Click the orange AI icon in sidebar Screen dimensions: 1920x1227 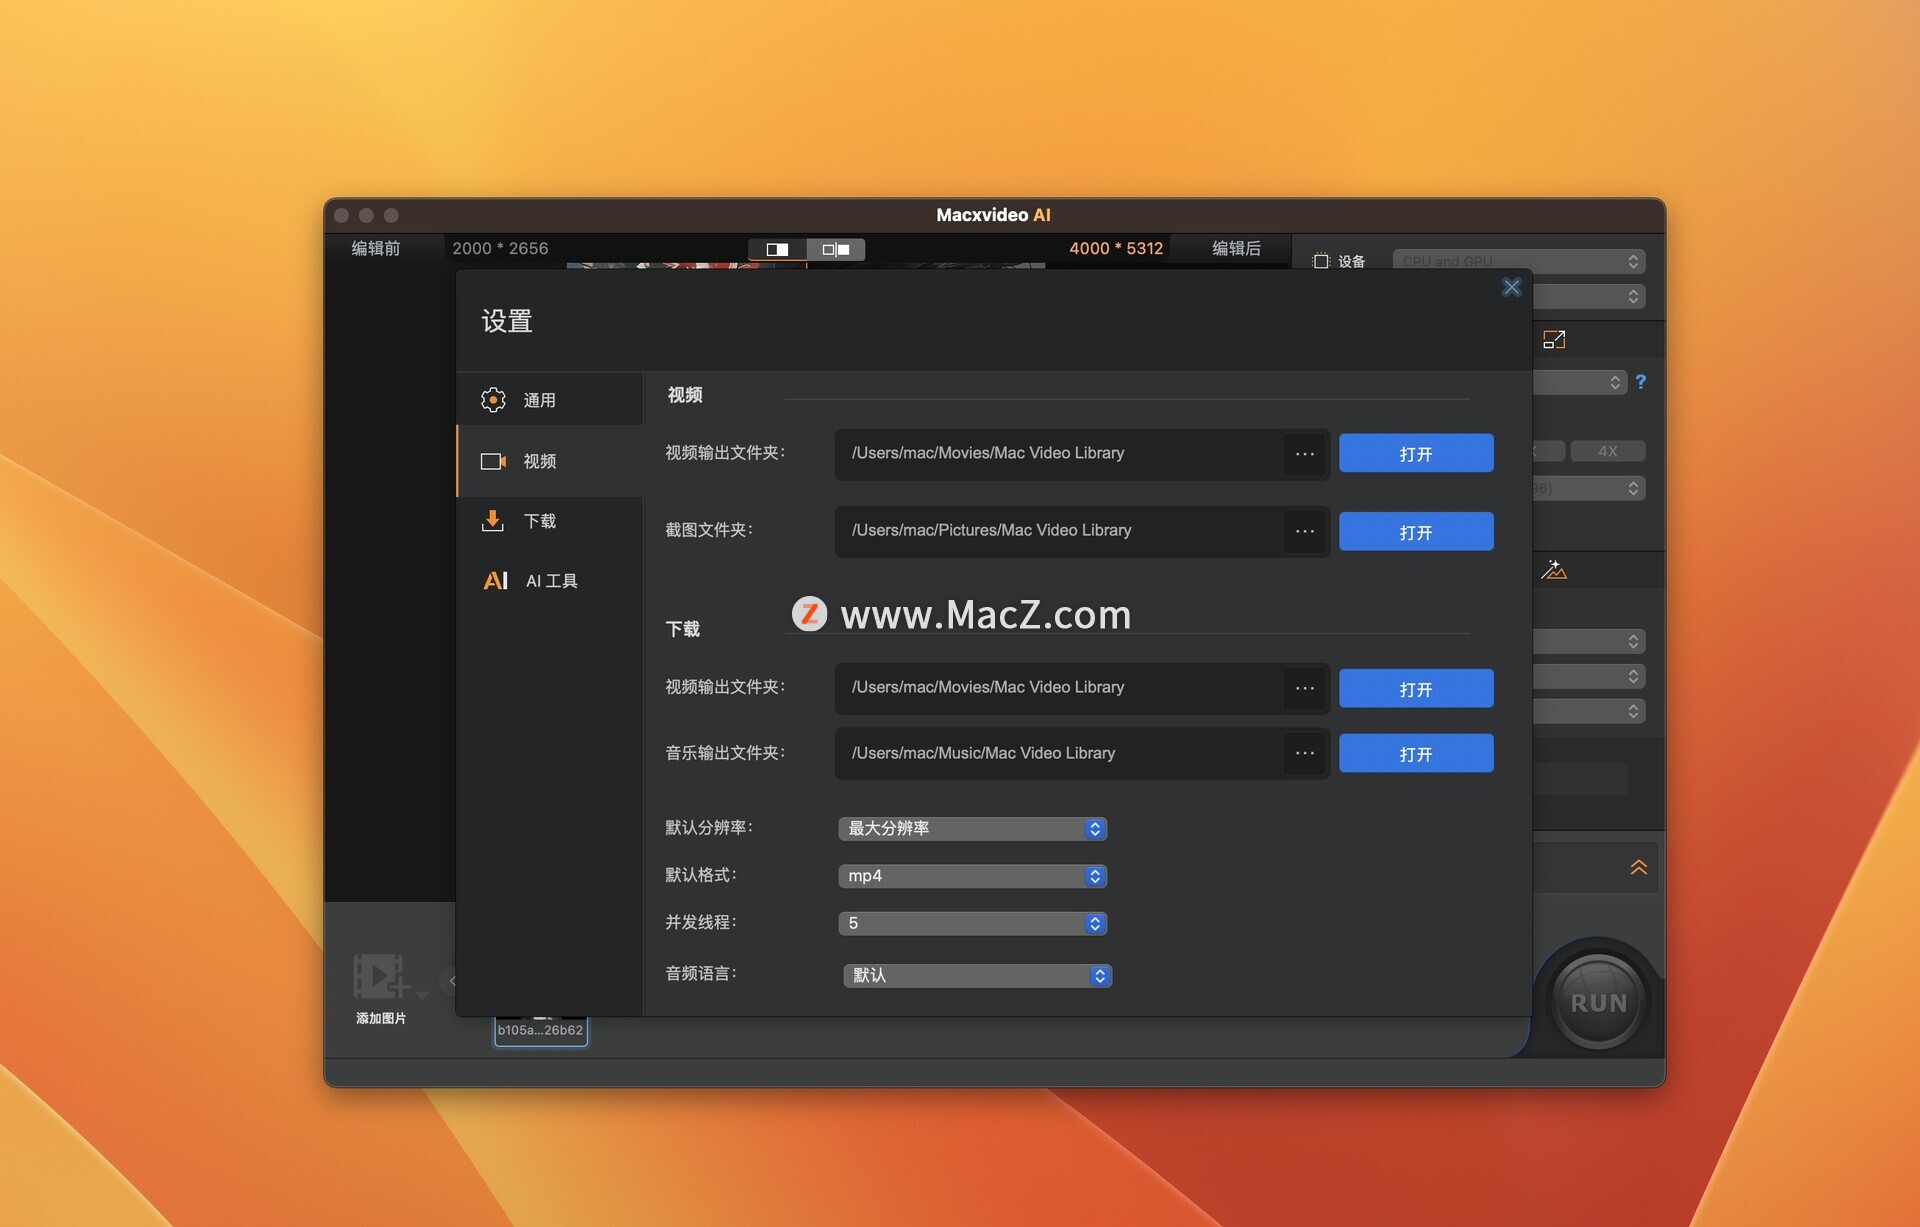point(496,581)
